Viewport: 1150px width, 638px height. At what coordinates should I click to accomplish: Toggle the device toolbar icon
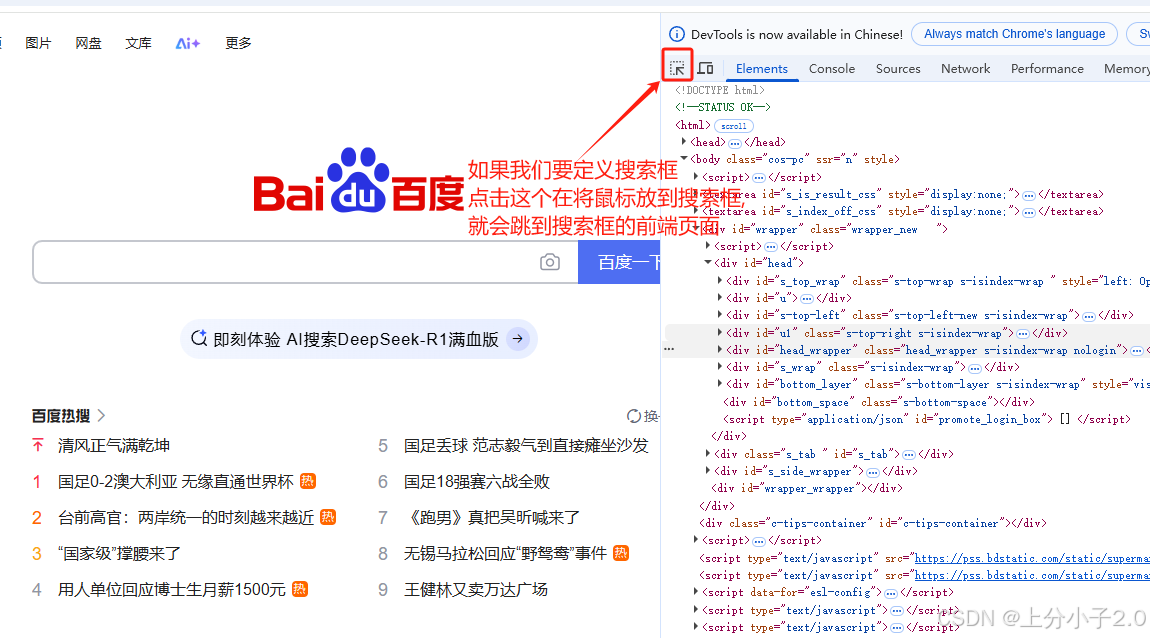(706, 68)
